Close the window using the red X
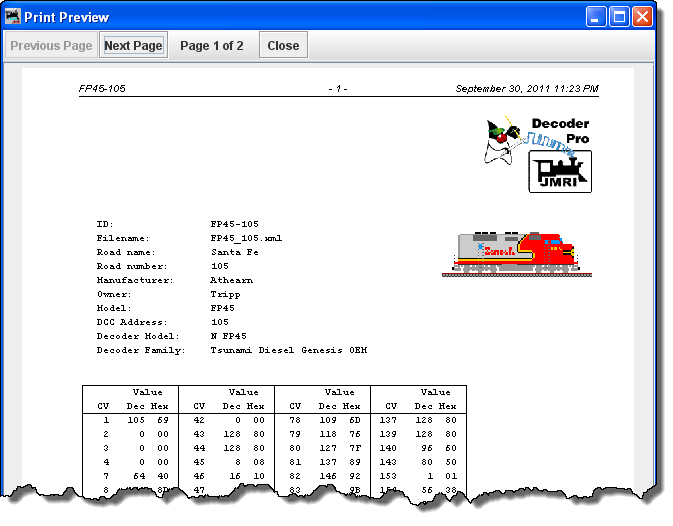 click(x=642, y=17)
